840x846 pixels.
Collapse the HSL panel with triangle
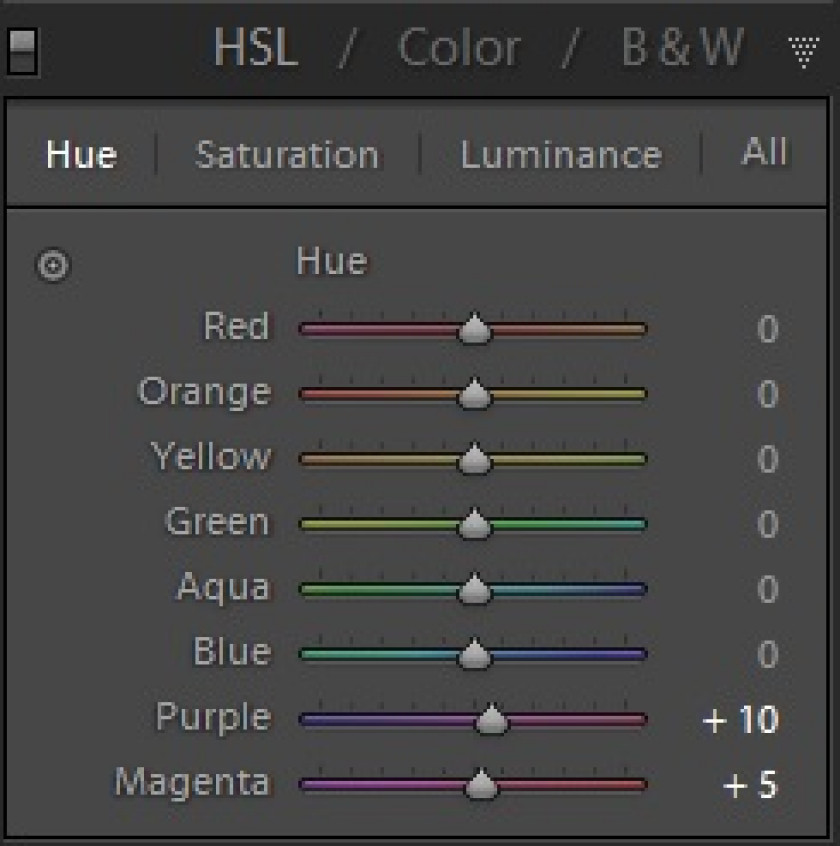[803, 52]
